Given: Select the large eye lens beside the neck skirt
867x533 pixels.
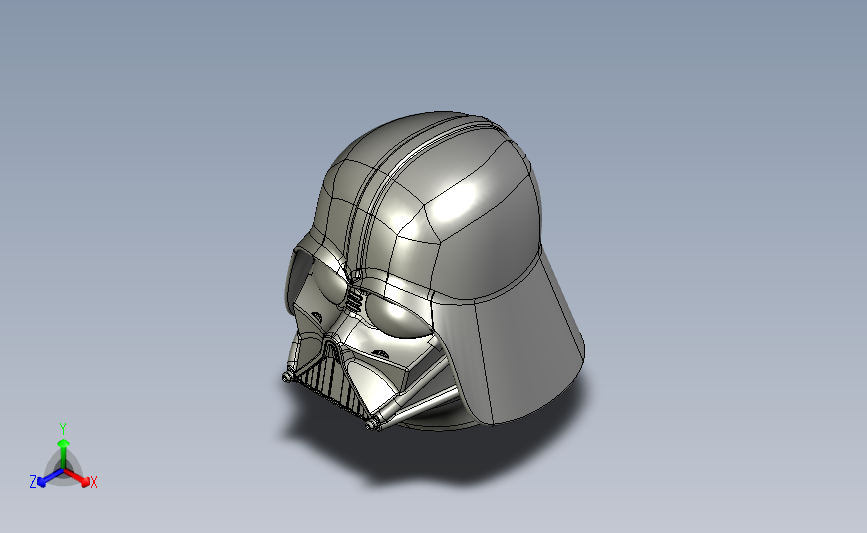Looking at the screenshot, I should point(399,318).
